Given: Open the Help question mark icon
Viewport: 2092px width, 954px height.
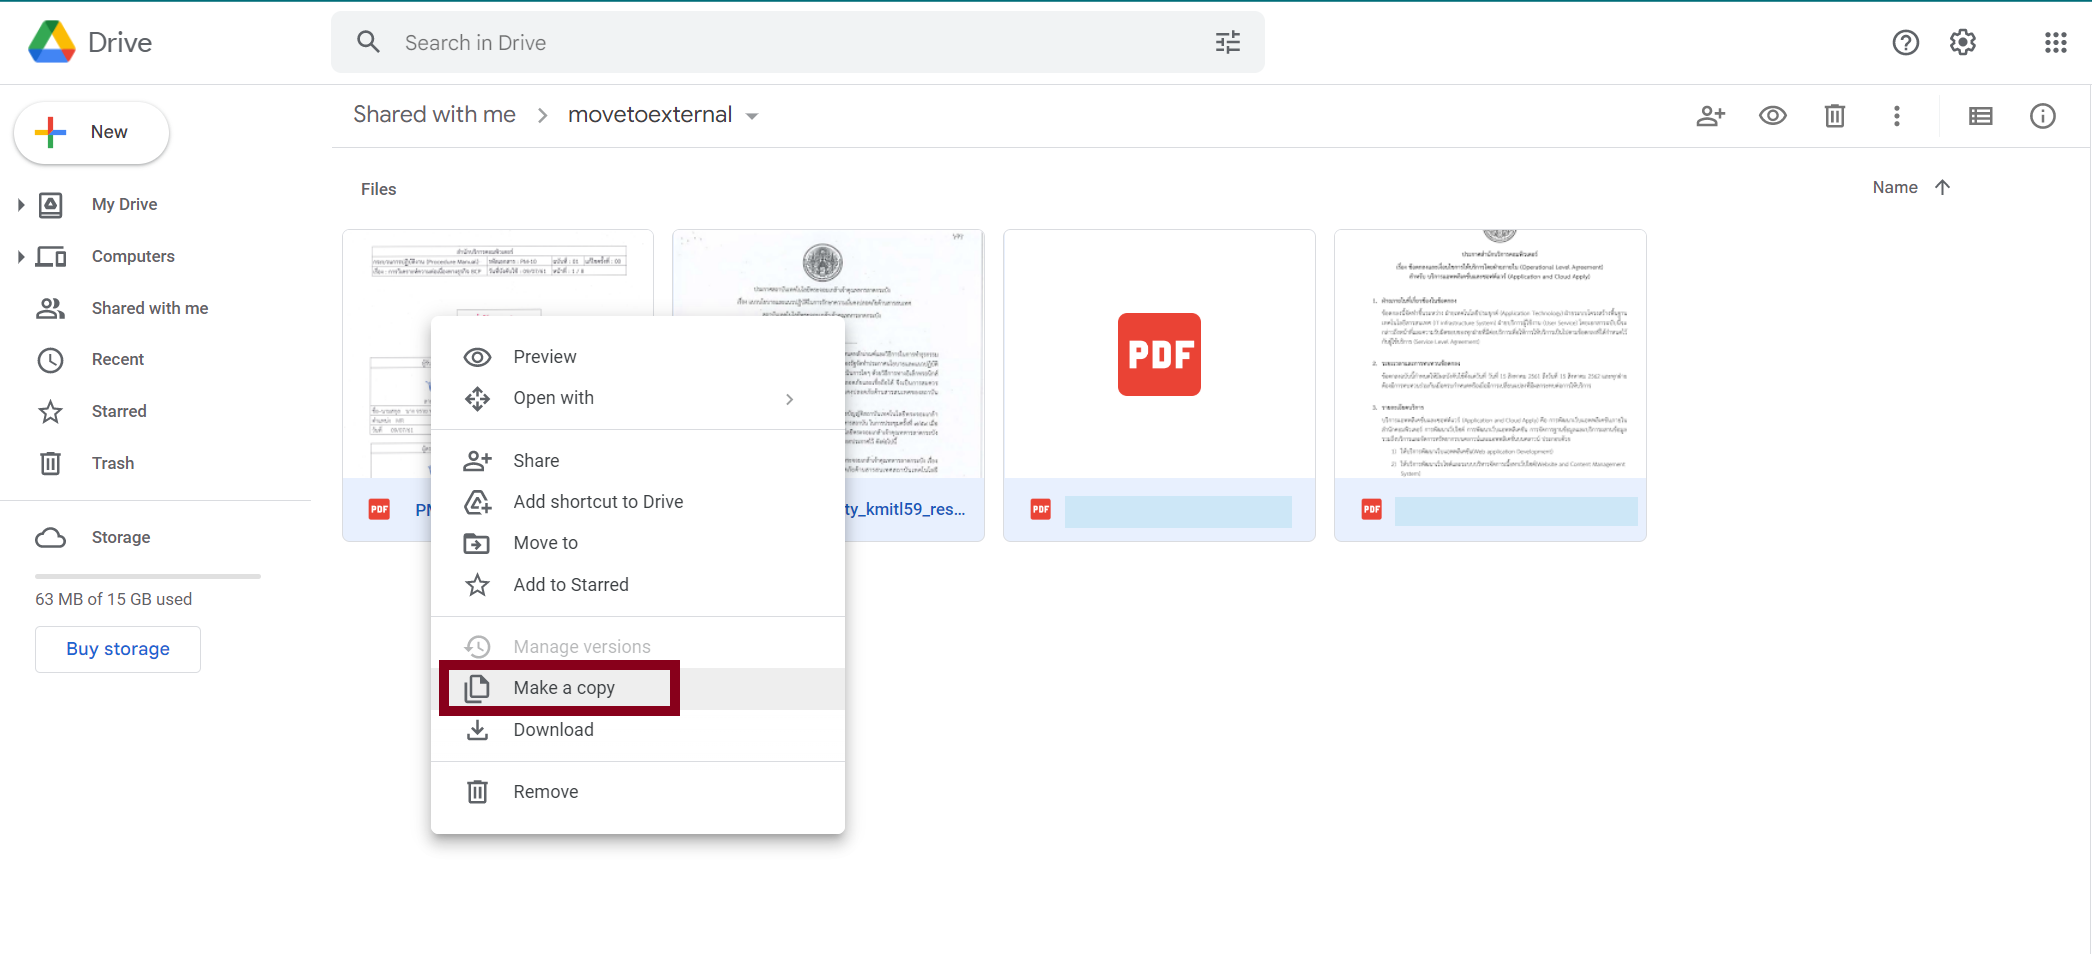Looking at the screenshot, I should [x=1905, y=42].
